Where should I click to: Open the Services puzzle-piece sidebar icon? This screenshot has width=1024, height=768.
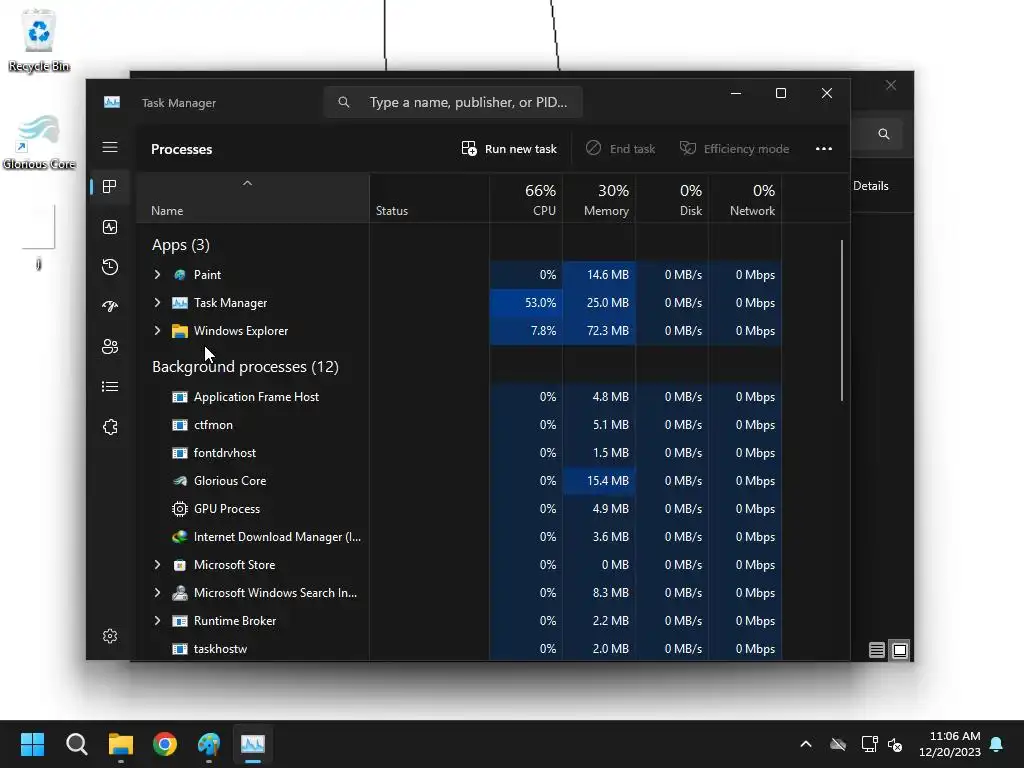point(110,427)
